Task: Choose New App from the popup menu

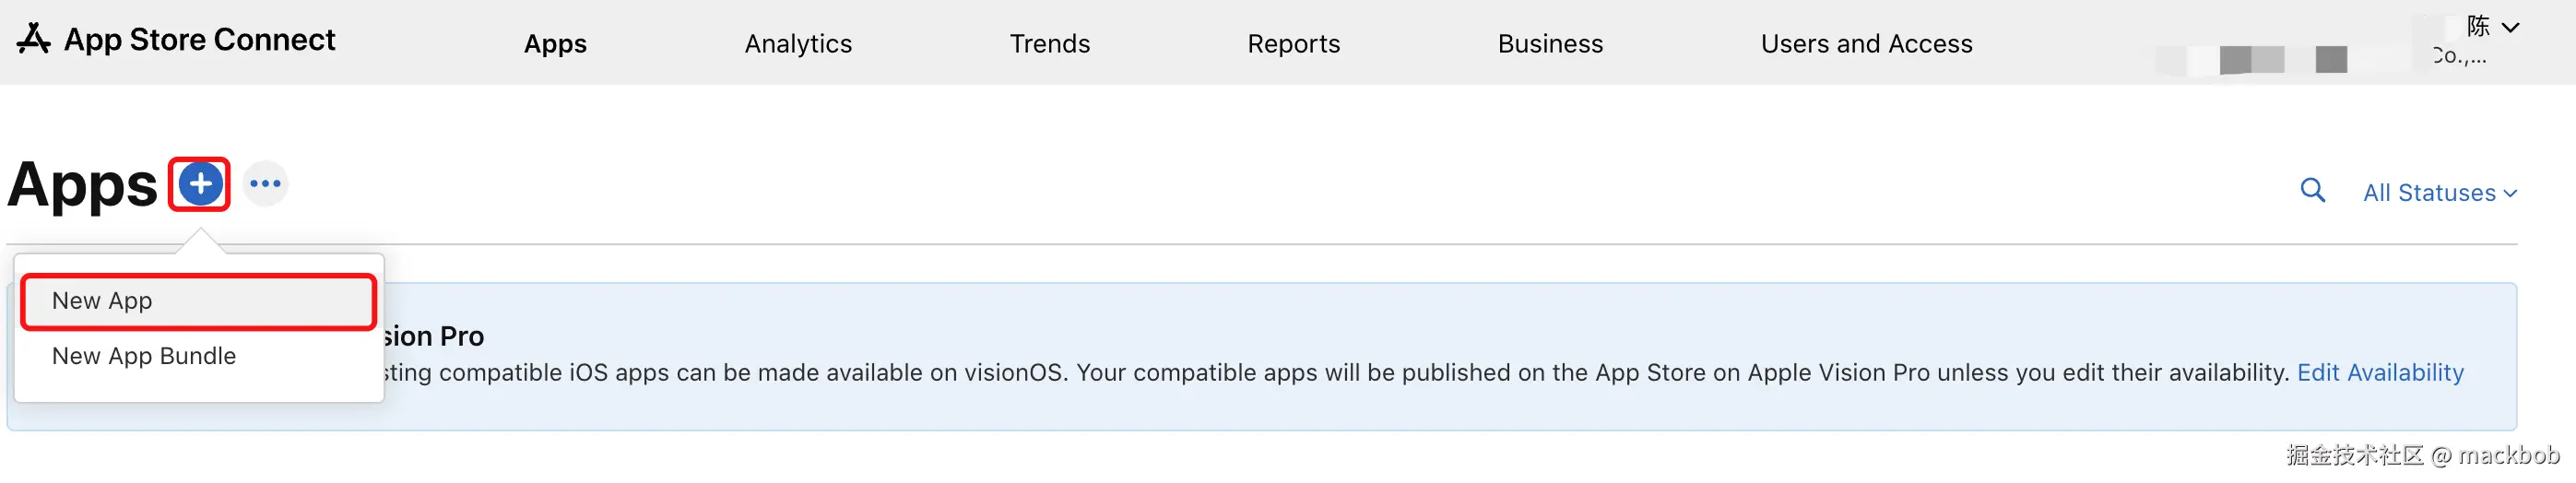Action: point(199,301)
